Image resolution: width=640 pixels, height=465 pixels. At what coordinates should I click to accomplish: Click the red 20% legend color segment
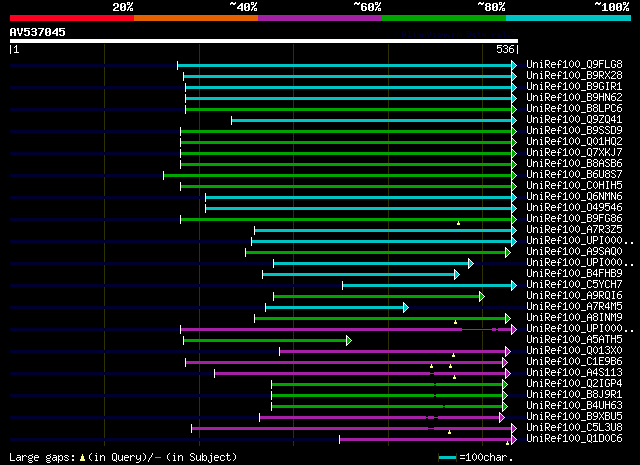click(x=72, y=18)
